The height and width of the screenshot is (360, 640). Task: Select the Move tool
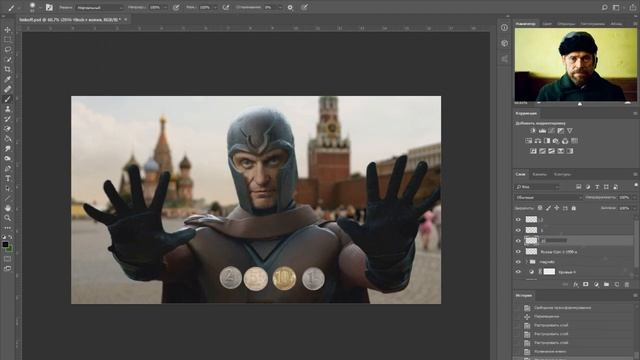(x=8, y=30)
